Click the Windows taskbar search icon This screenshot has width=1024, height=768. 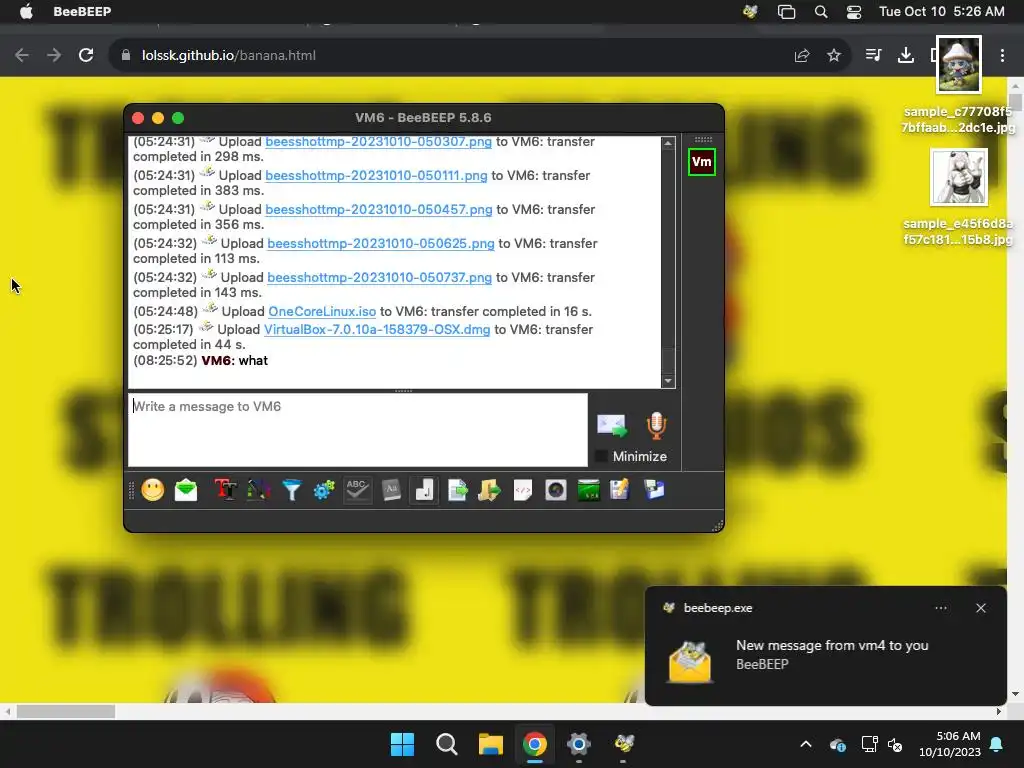[x=447, y=744]
